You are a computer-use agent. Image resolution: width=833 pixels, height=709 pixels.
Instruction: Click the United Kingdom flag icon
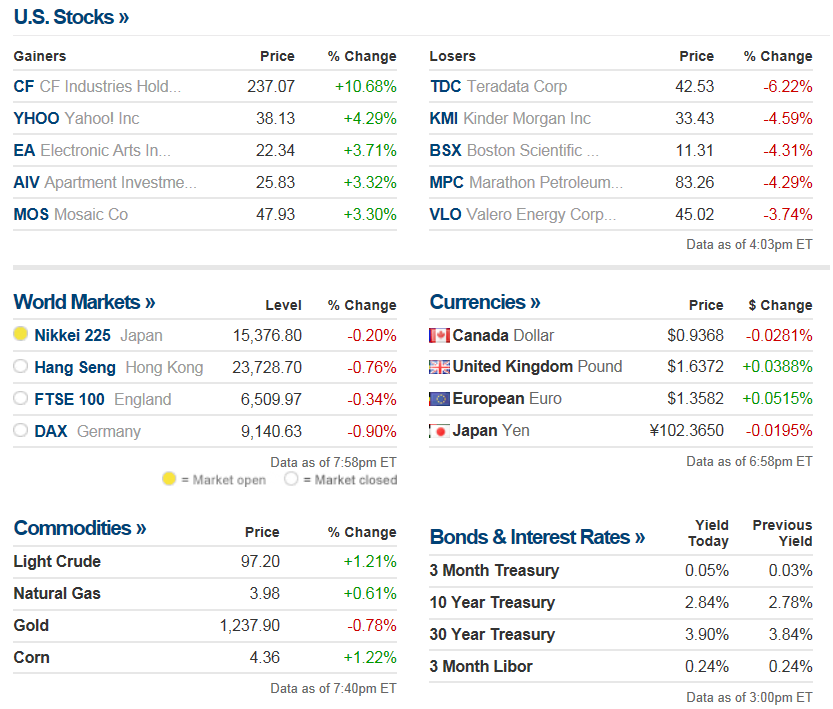[439, 367]
